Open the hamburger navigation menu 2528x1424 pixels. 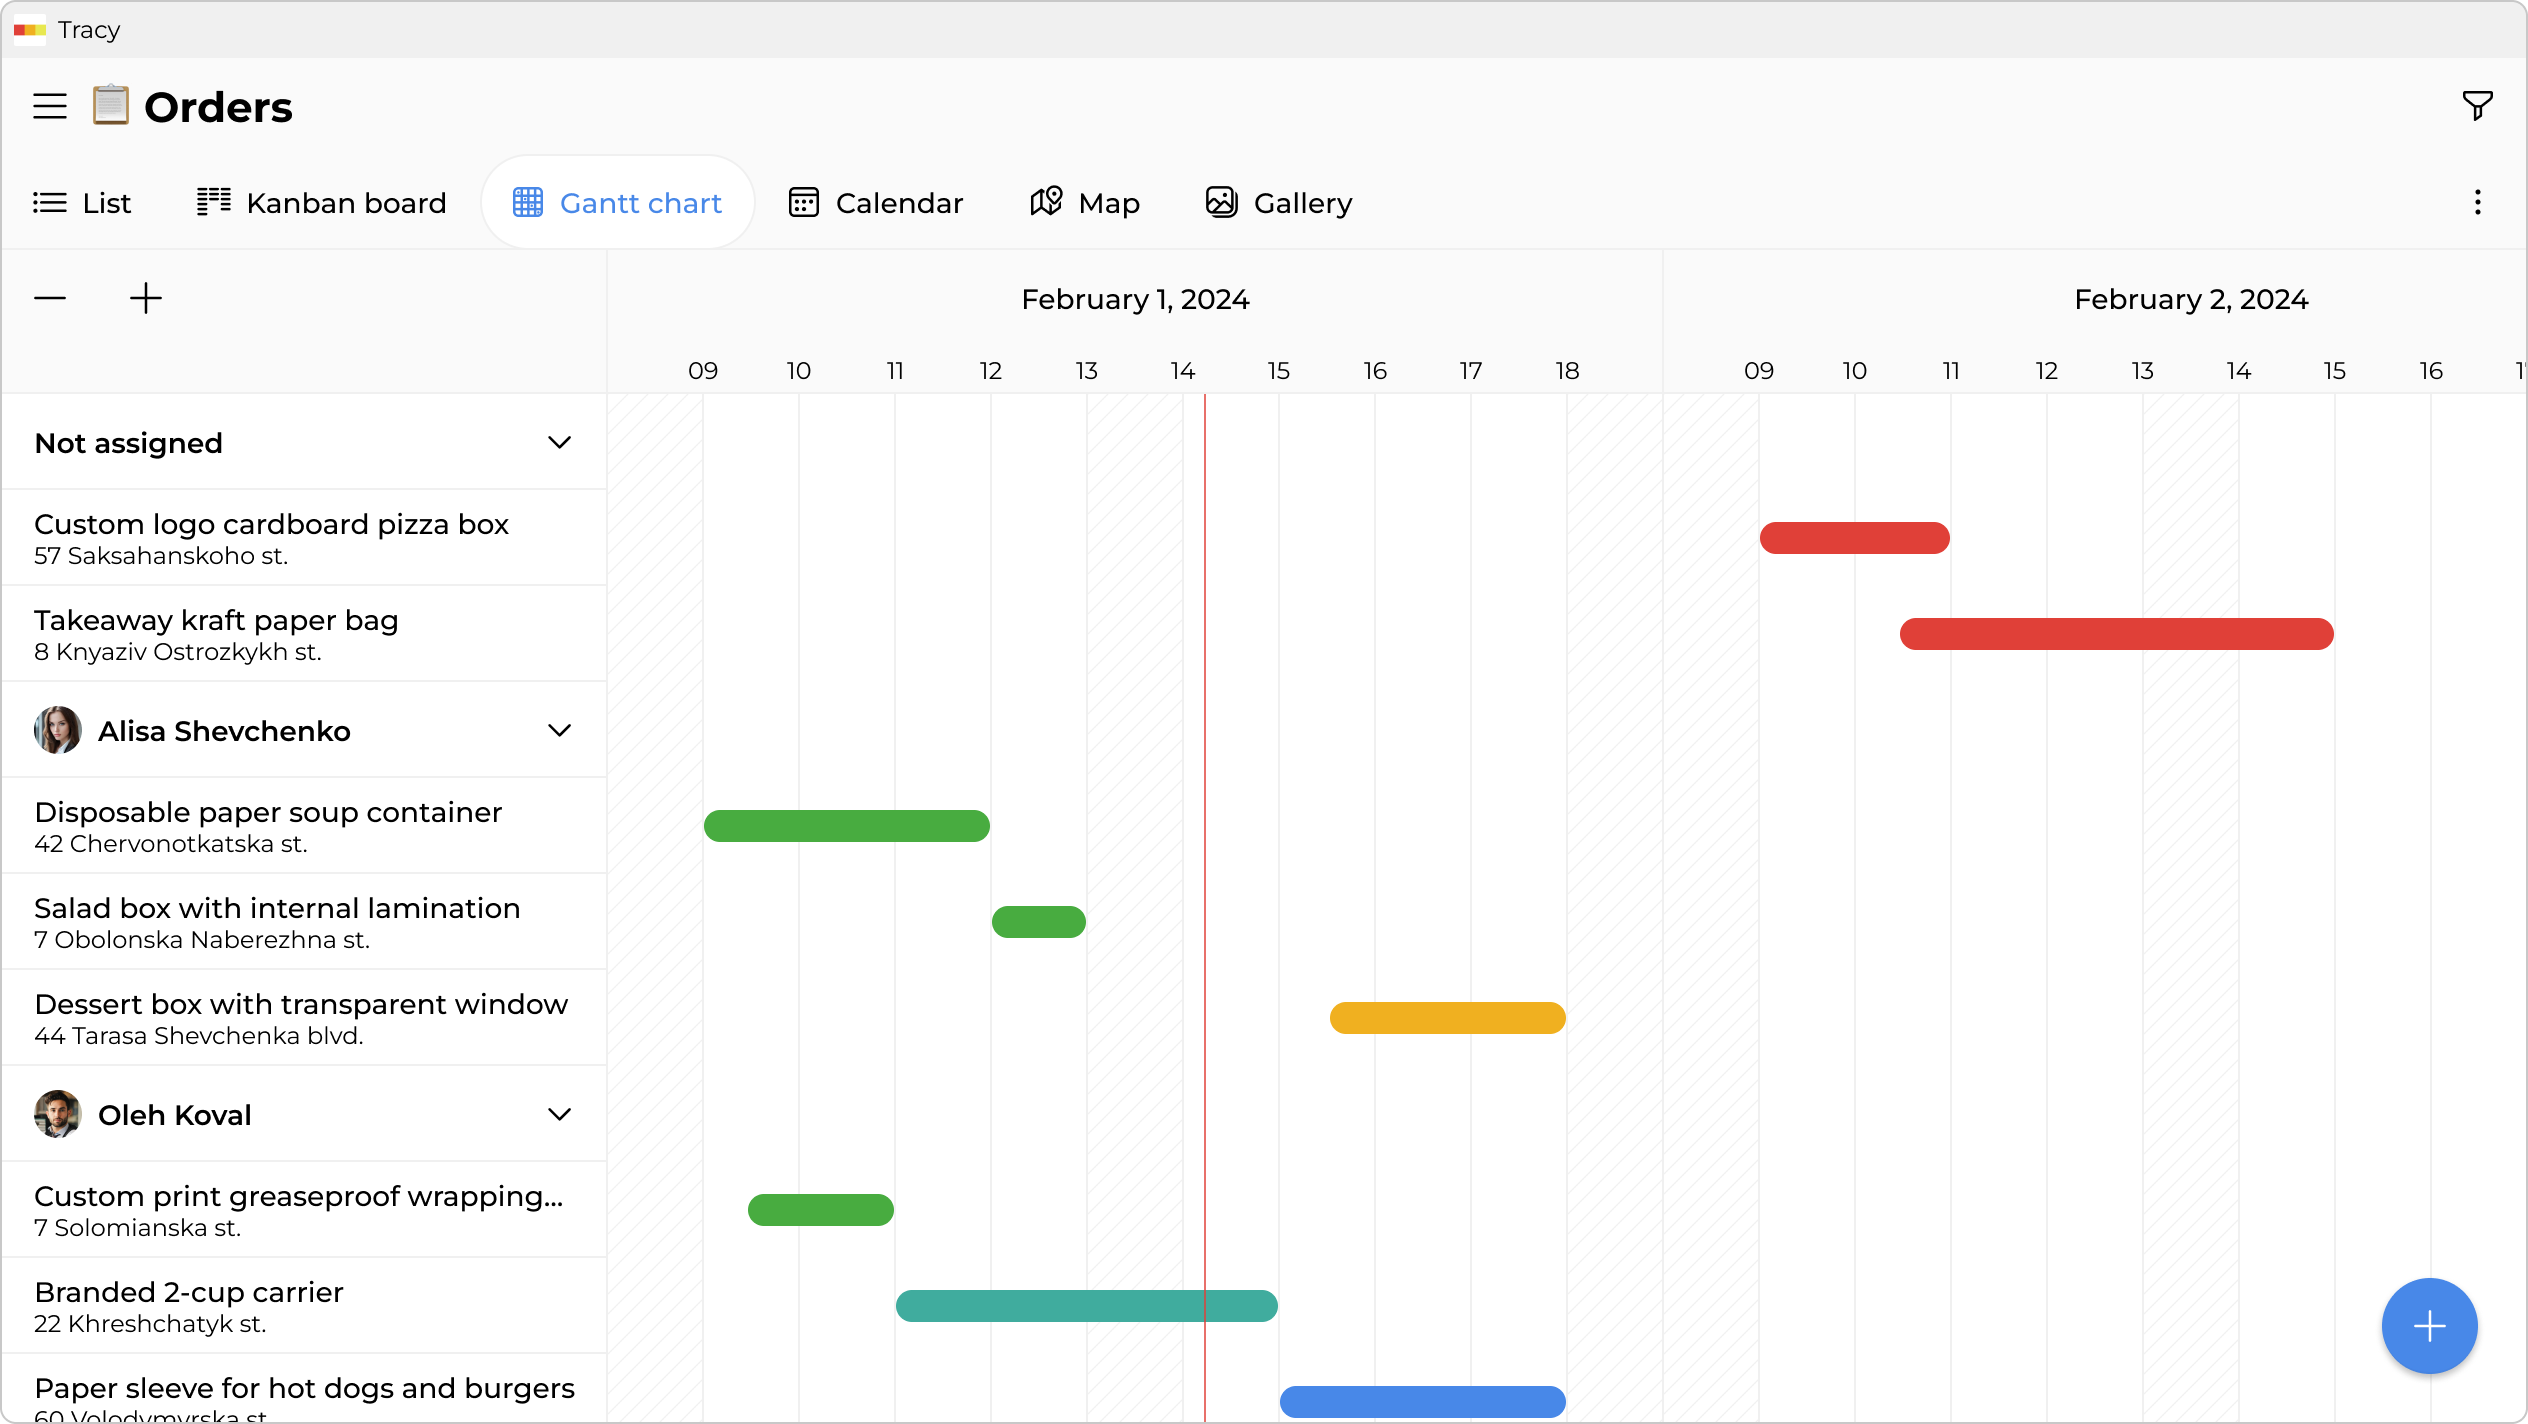point(49,105)
